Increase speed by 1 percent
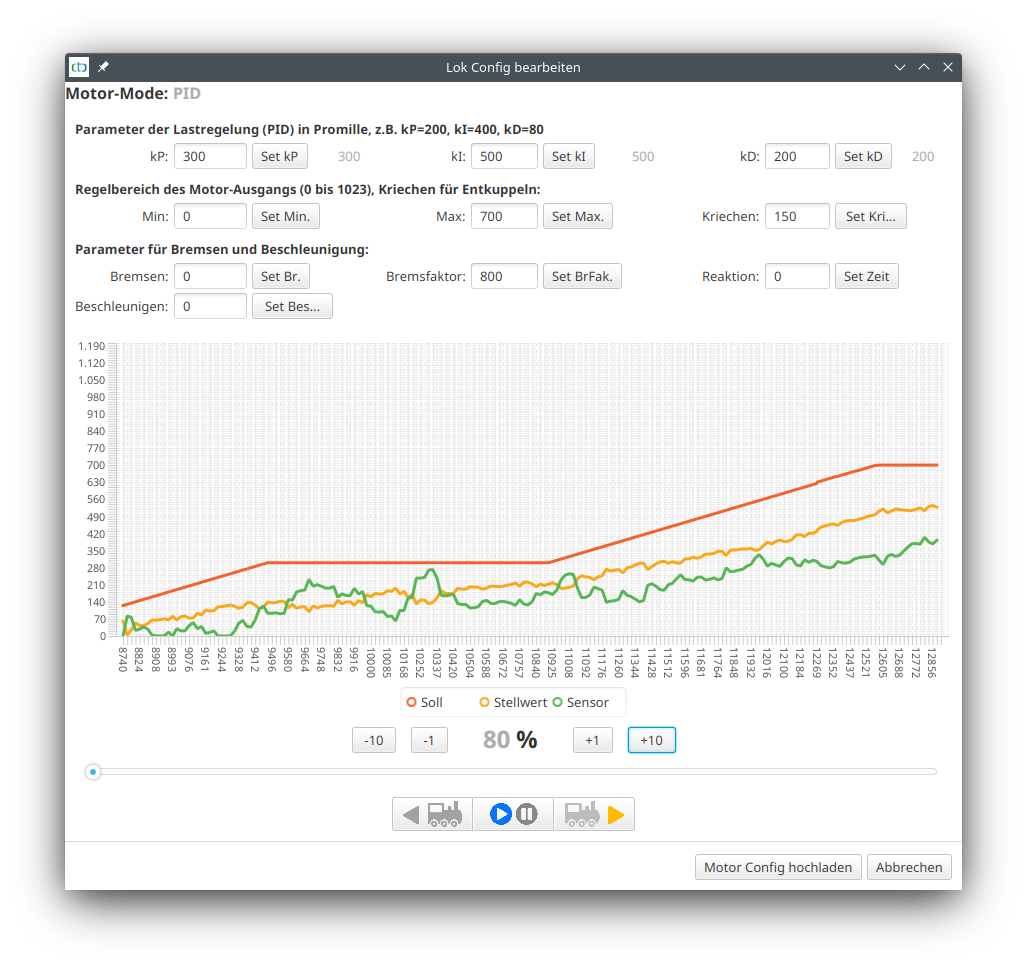 592,740
